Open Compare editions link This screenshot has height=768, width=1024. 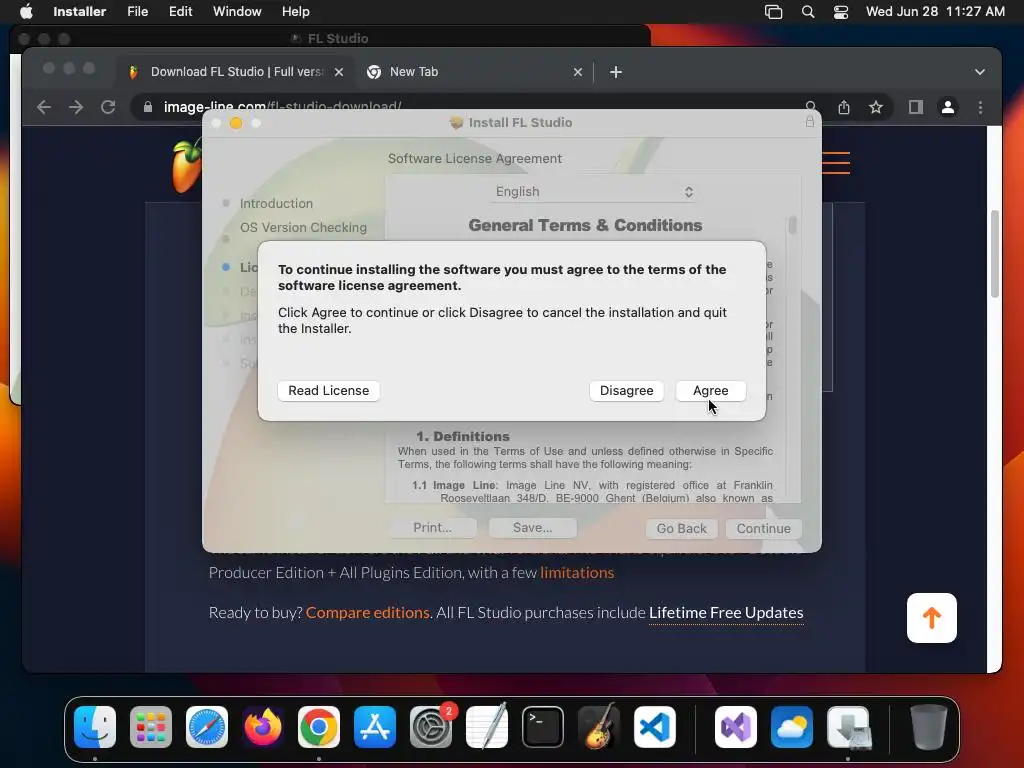pyautogui.click(x=368, y=613)
